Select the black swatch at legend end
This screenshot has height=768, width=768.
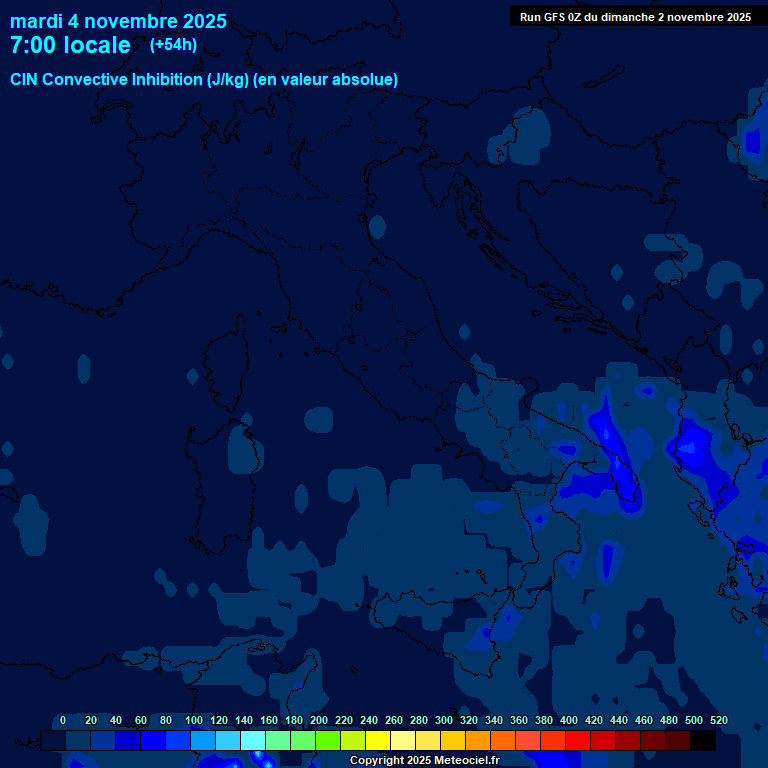click(703, 741)
